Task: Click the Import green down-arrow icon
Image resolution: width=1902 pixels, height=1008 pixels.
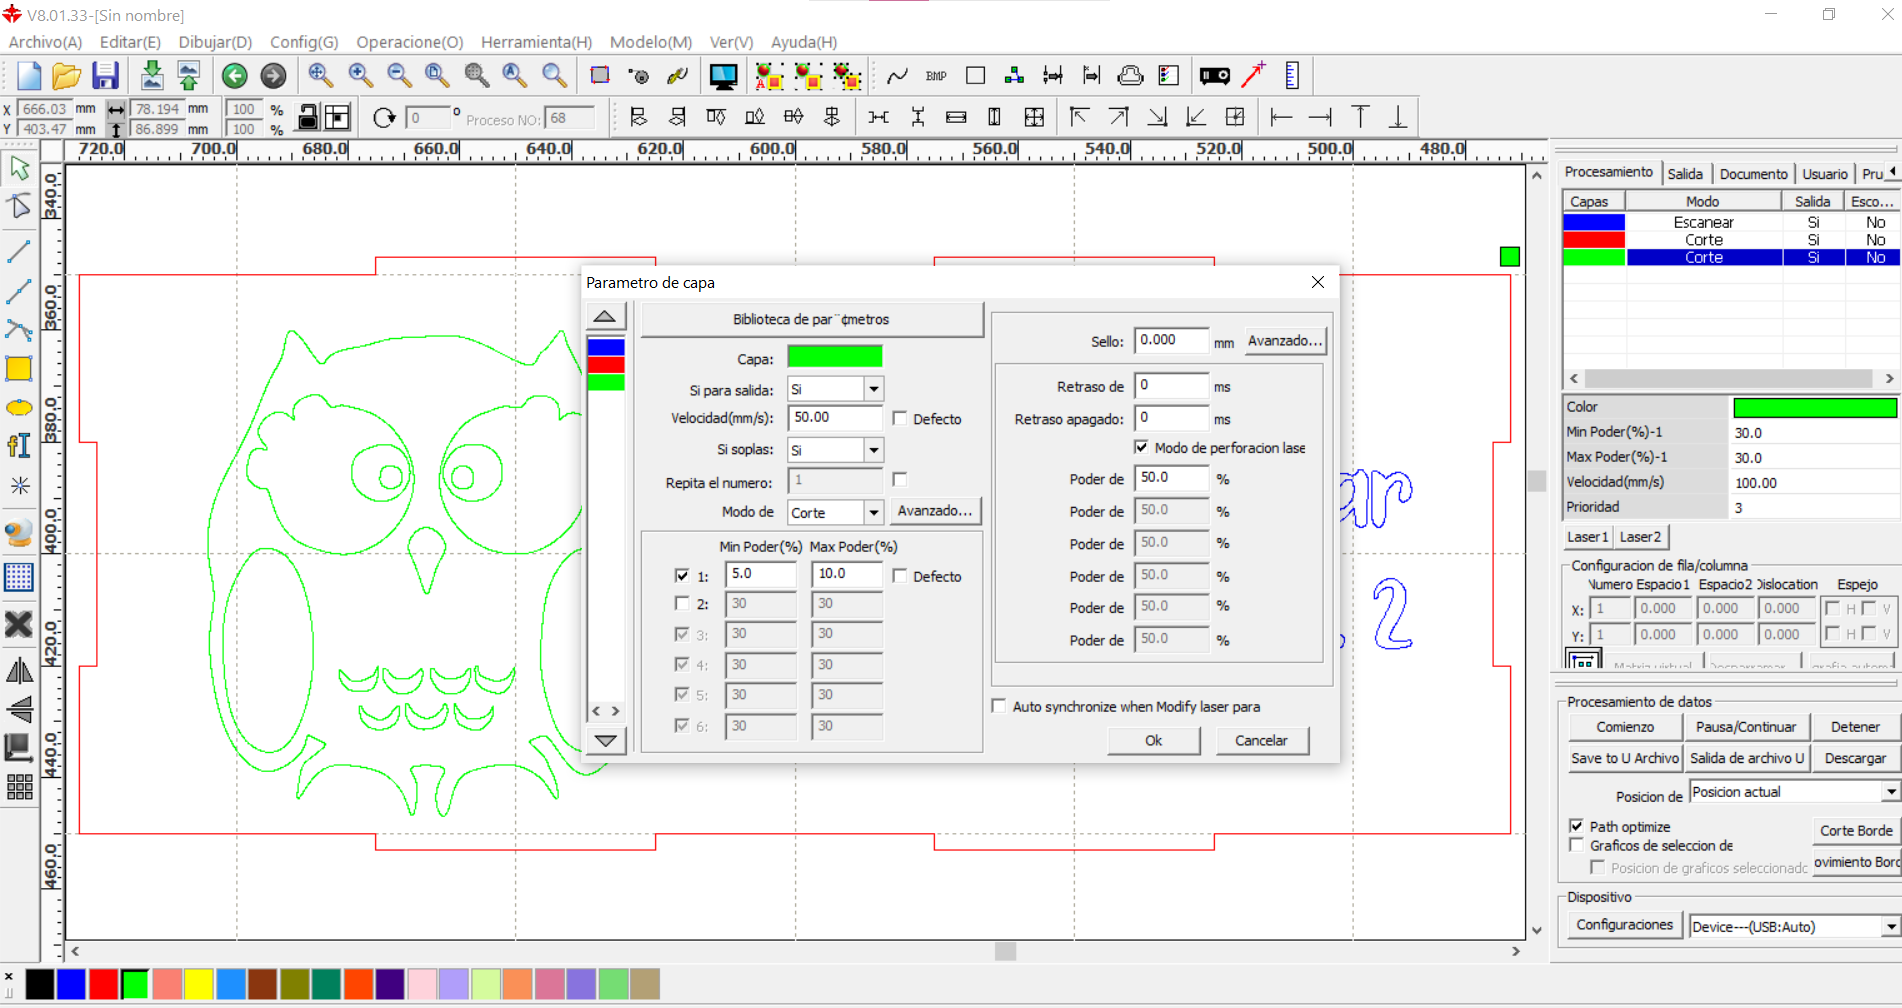Action: click(x=152, y=76)
